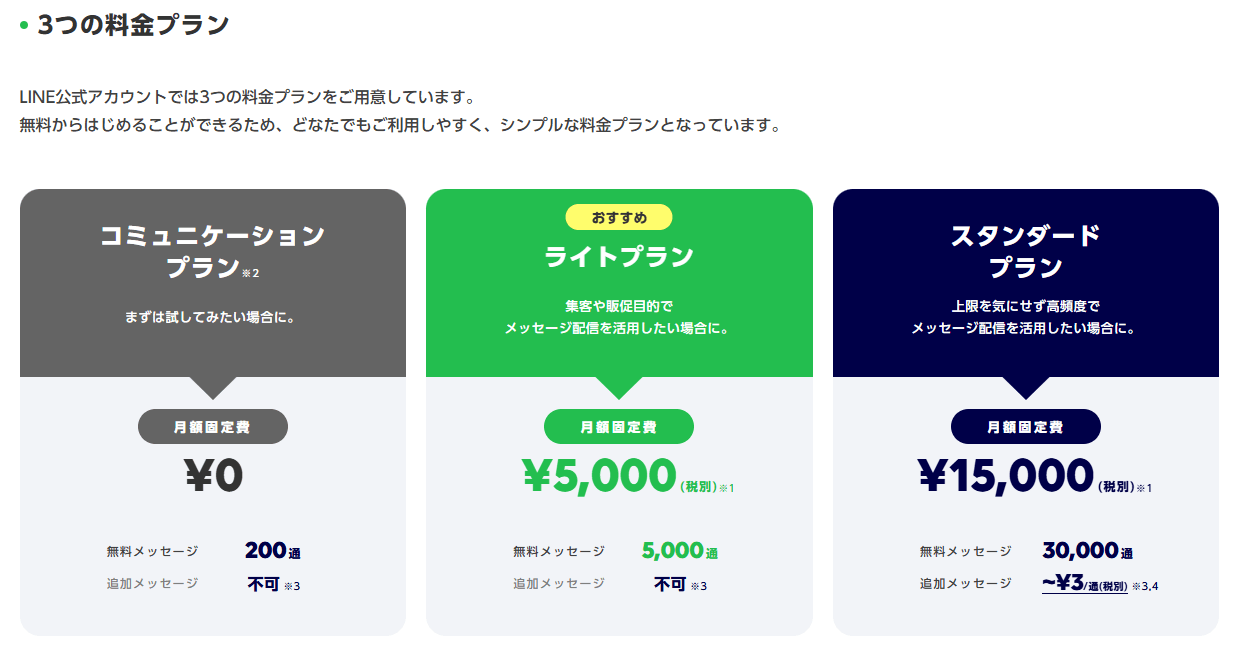The image size is (1241, 649).
Task: Click the ¥0 monthly price
Action: pos(214,476)
